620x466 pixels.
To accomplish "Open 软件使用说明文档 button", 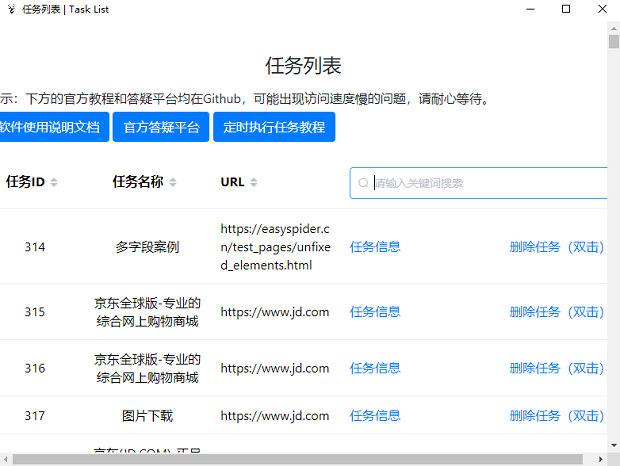I will [51, 127].
